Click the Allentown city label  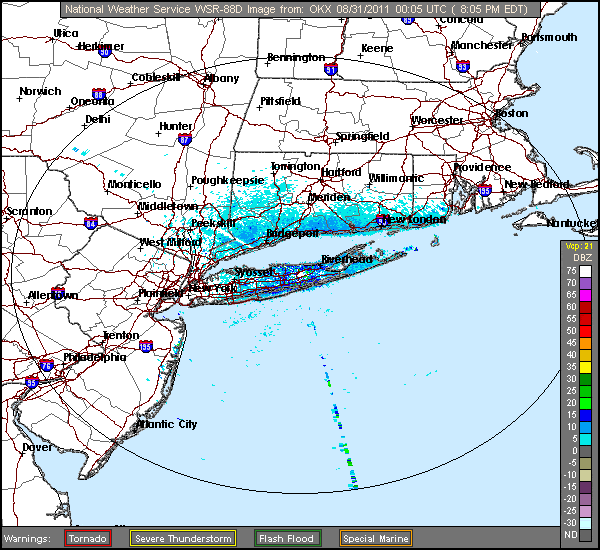(x=53, y=295)
